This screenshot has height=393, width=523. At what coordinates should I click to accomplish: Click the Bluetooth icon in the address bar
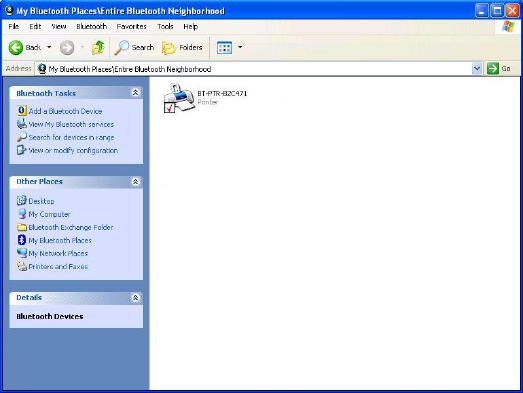click(x=42, y=69)
